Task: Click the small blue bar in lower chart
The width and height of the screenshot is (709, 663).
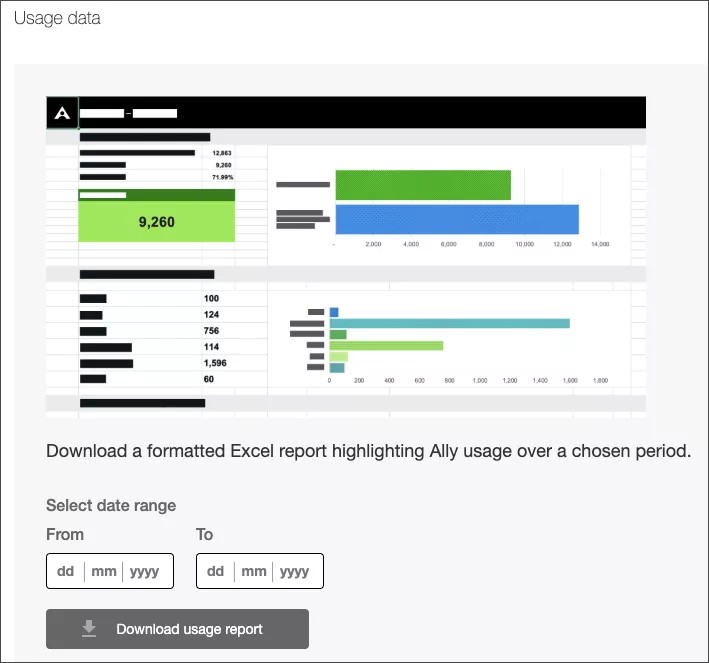Action: pos(334,312)
